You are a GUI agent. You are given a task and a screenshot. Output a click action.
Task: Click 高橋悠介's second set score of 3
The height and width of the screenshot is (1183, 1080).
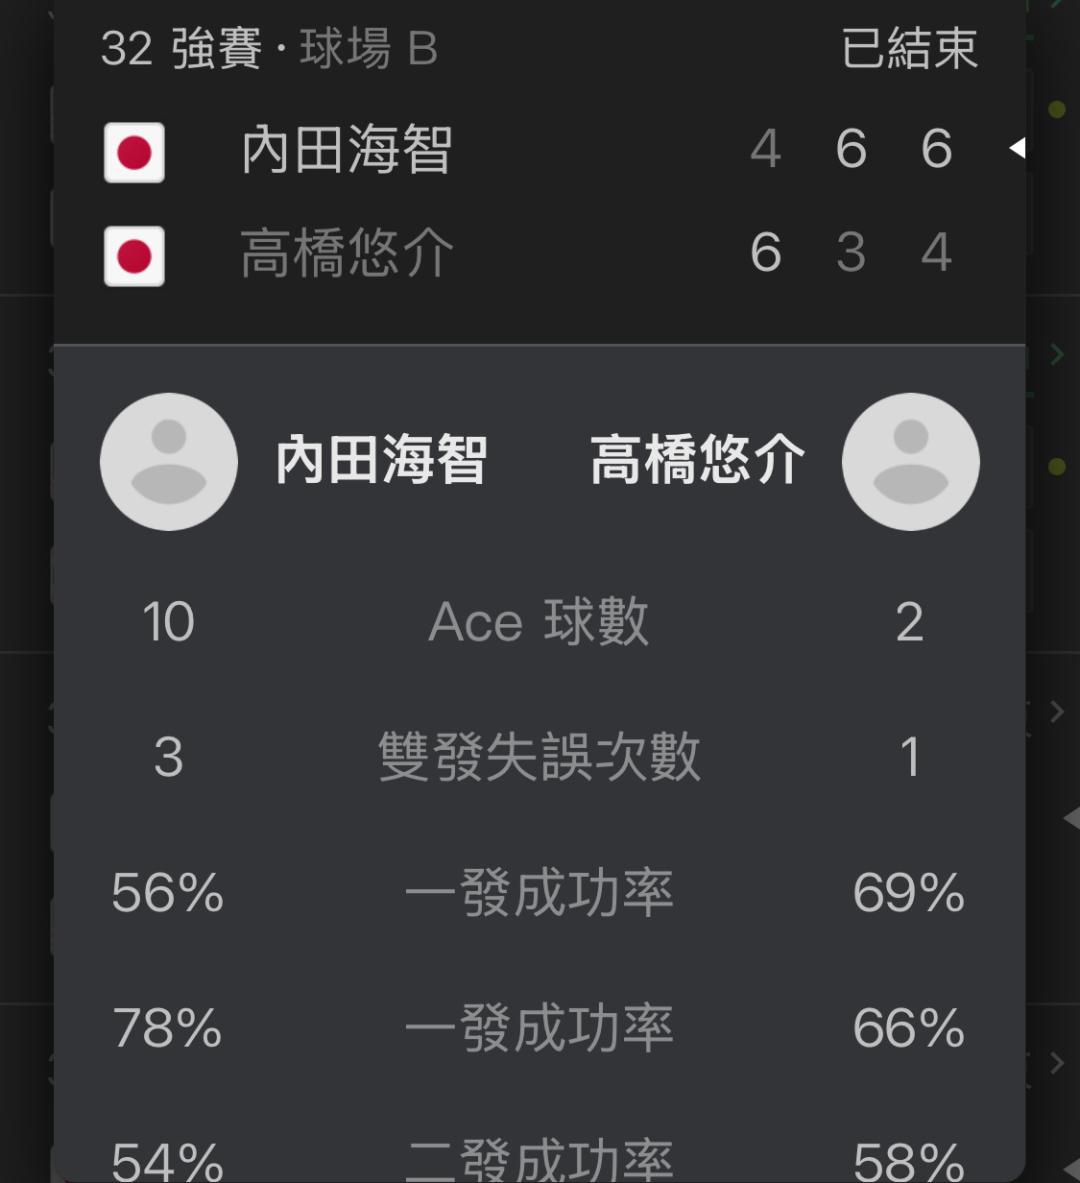click(851, 253)
